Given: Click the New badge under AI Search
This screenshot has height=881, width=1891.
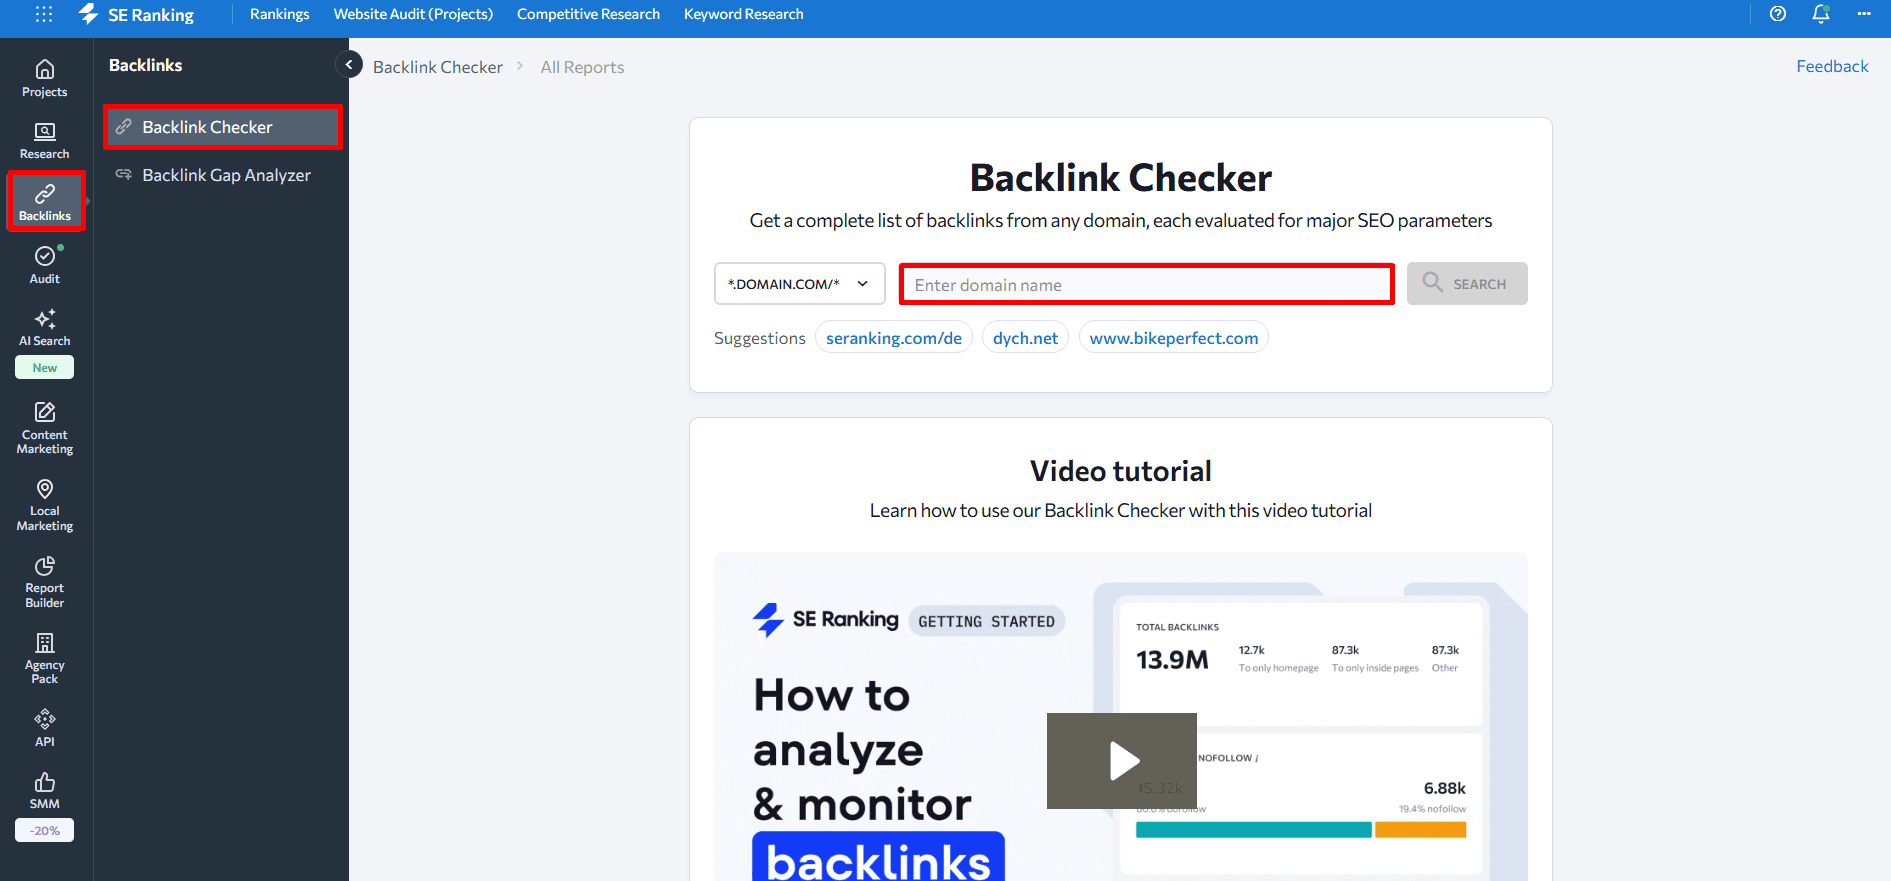Looking at the screenshot, I should click(x=45, y=368).
